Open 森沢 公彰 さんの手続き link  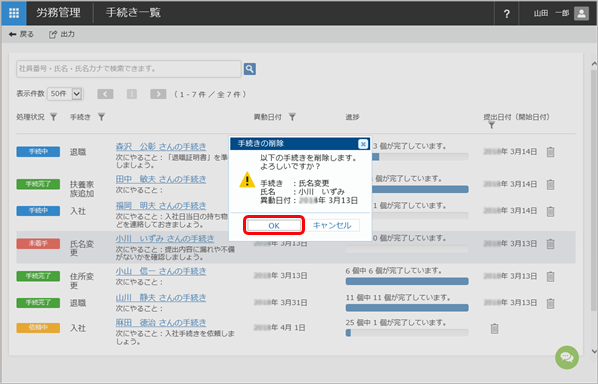click(x=161, y=146)
